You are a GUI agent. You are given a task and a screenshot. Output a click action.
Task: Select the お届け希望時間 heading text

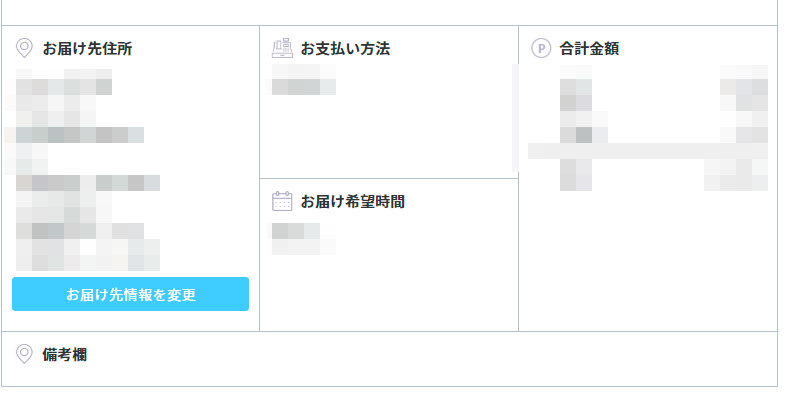coord(353,202)
